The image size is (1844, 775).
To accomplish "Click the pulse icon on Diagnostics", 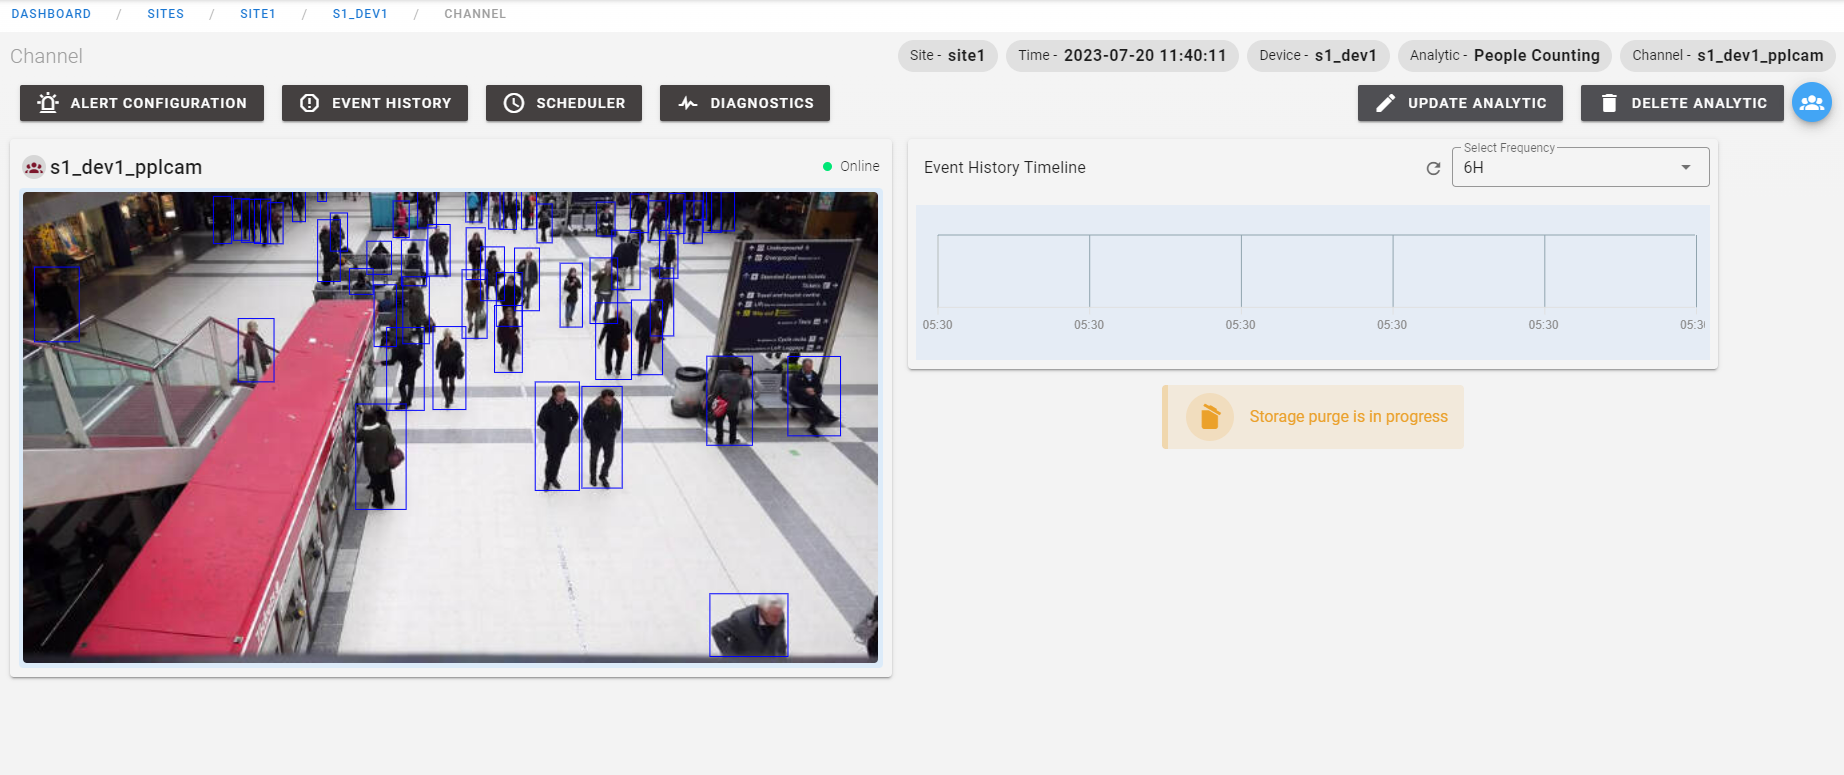I will click(x=687, y=103).
